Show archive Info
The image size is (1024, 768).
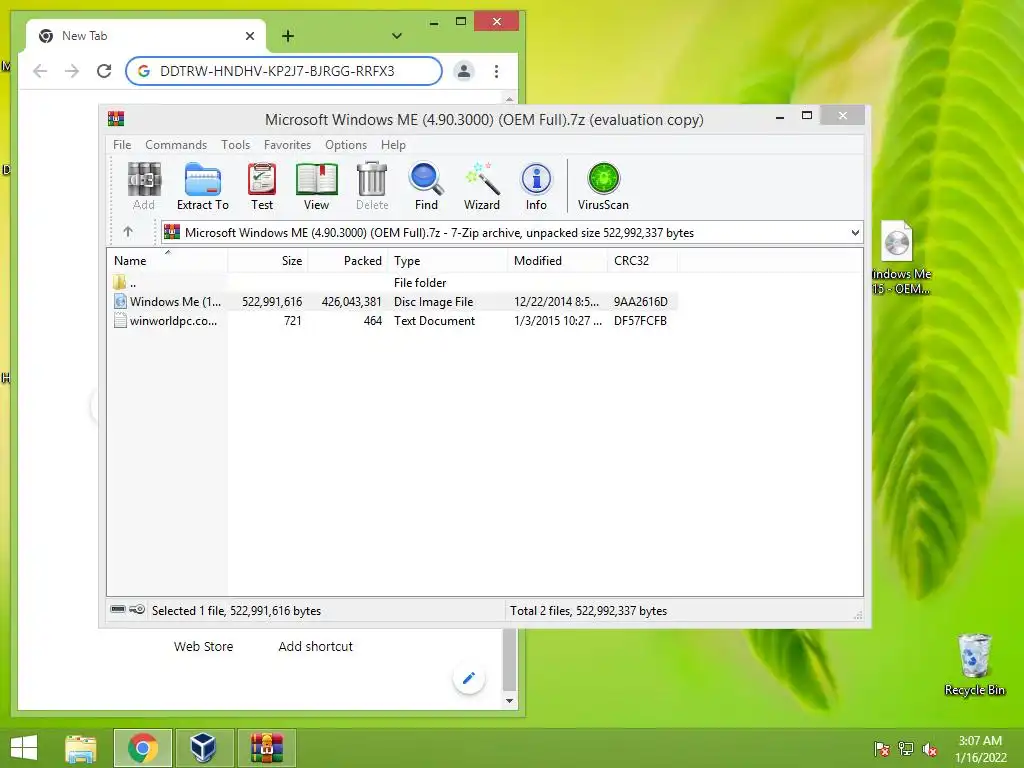[x=536, y=186]
